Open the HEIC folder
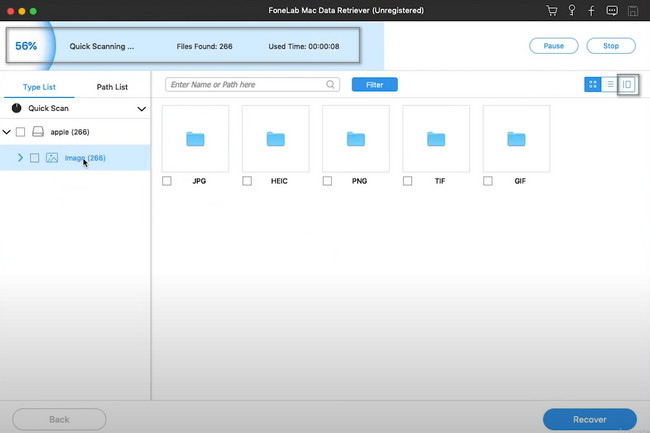This screenshot has width=650, height=433. click(276, 139)
